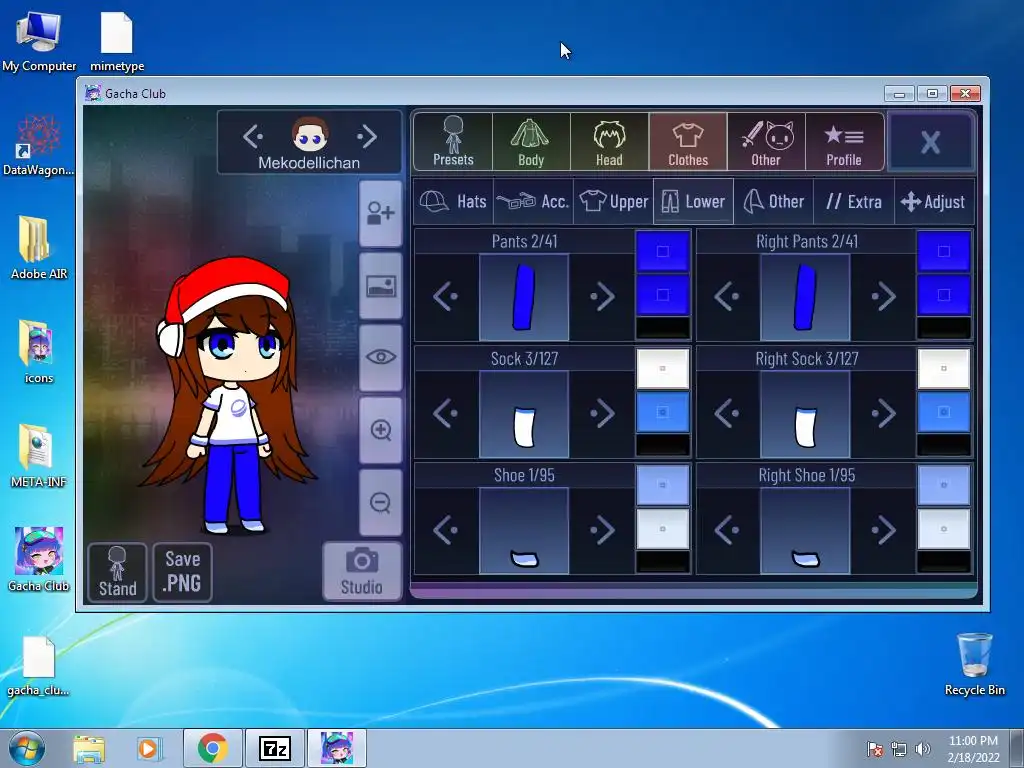This screenshot has width=1024, height=768.
Task: Switch to next character slot
Action: coord(367,136)
